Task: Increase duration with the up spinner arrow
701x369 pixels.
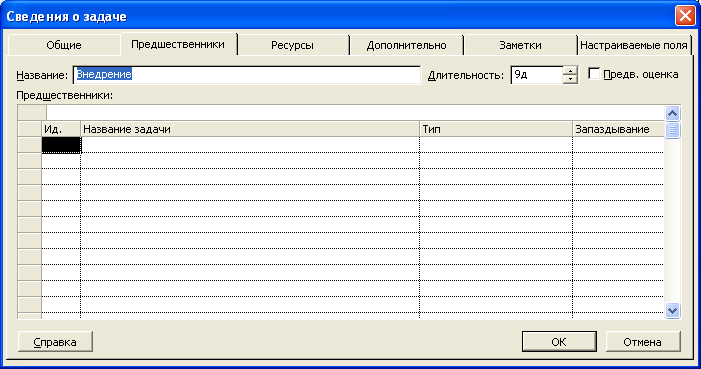Action: pyautogui.click(x=570, y=71)
